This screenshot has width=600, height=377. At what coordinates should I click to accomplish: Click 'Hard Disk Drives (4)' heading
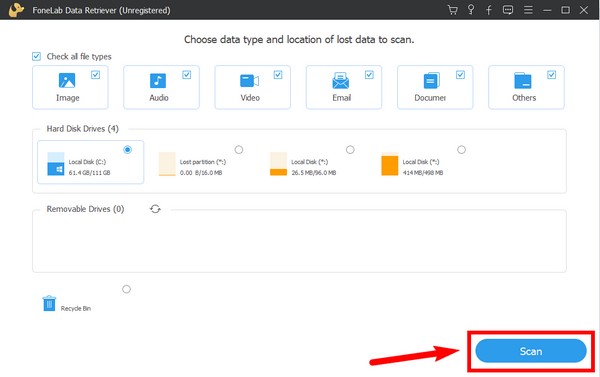pyautogui.click(x=83, y=129)
